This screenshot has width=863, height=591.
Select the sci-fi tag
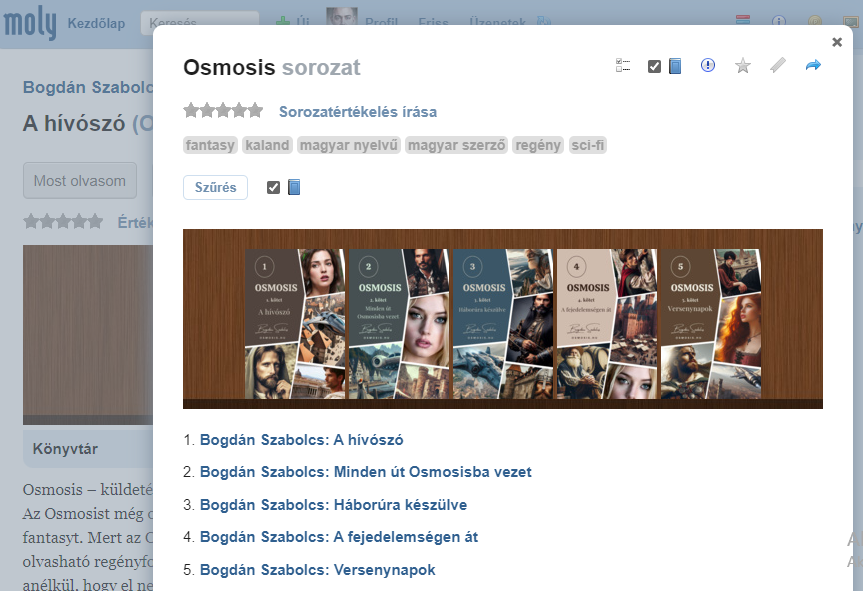pos(587,145)
